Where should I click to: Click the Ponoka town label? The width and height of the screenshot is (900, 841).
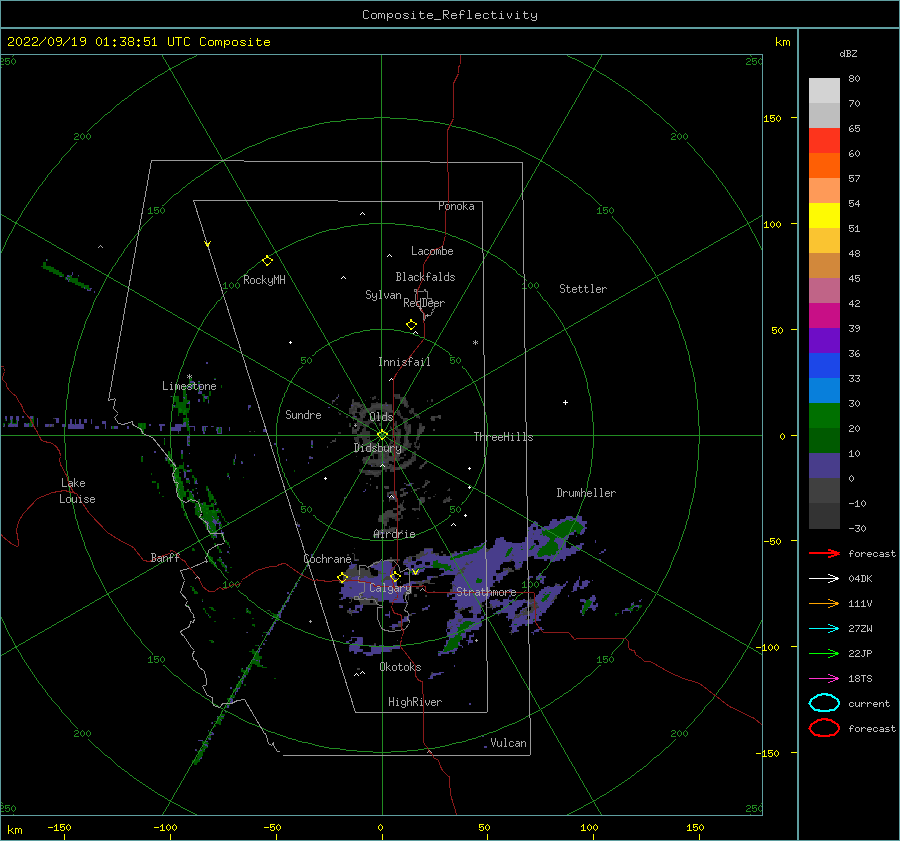click(456, 207)
